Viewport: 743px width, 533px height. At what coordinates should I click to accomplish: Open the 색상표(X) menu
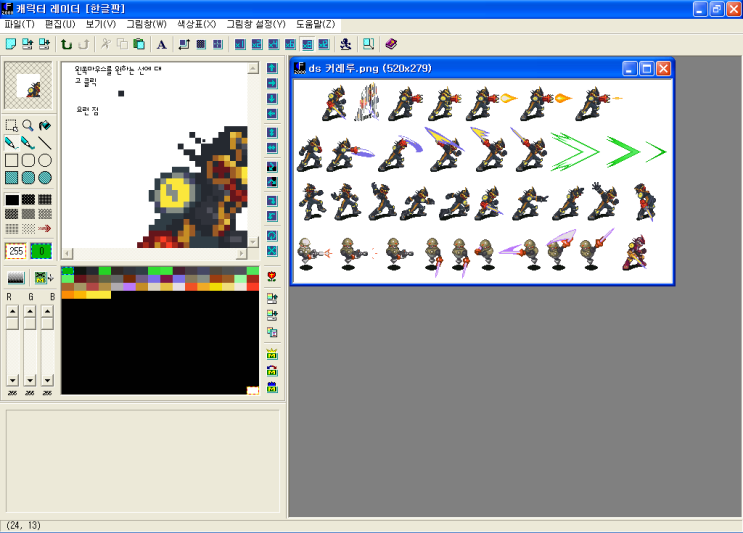click(197, 24)
